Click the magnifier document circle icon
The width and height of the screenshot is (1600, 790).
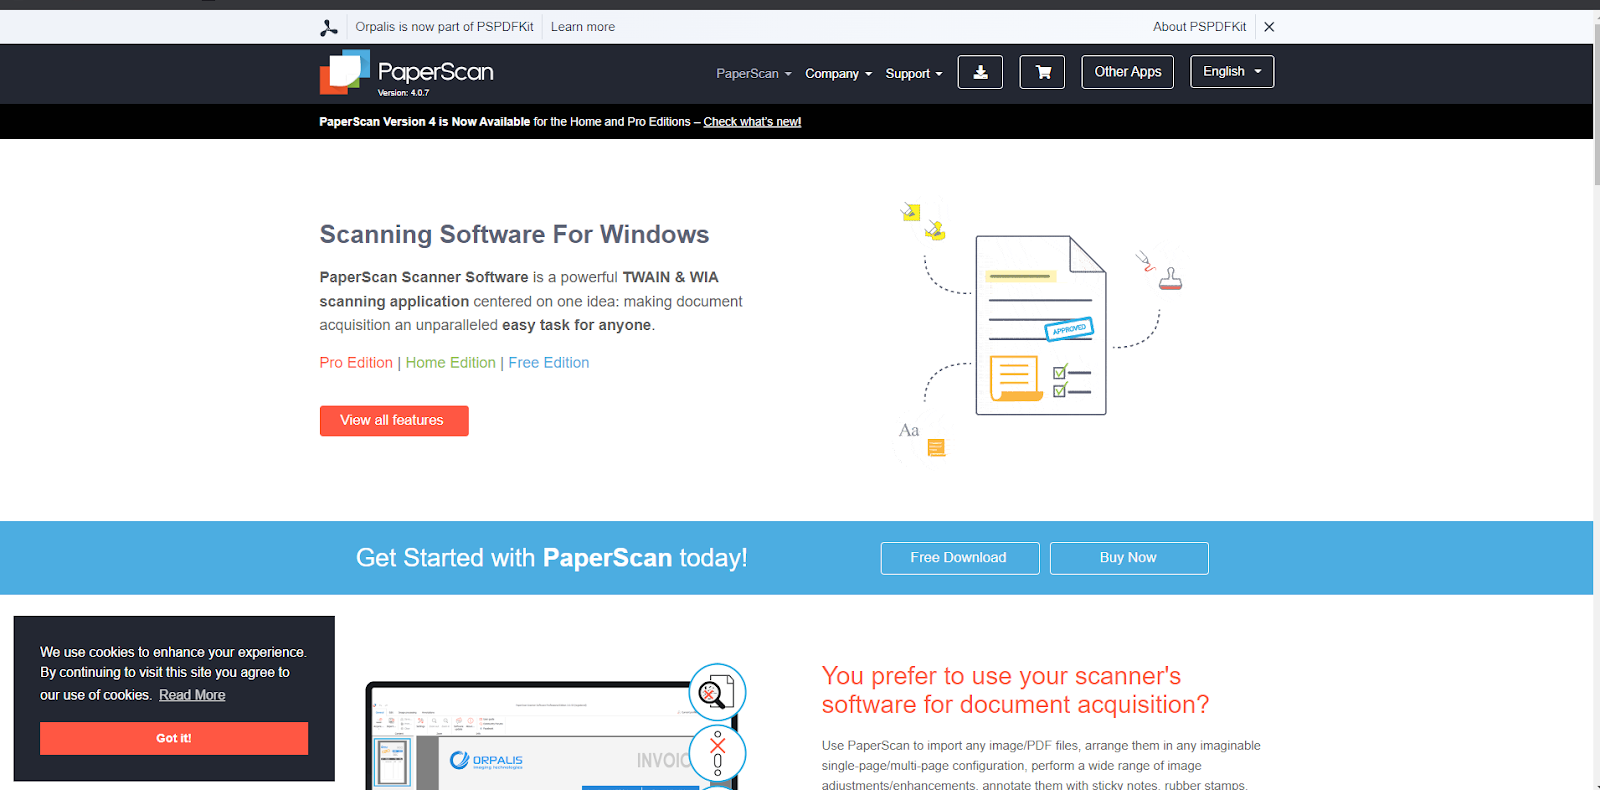[x=717, y=692]
